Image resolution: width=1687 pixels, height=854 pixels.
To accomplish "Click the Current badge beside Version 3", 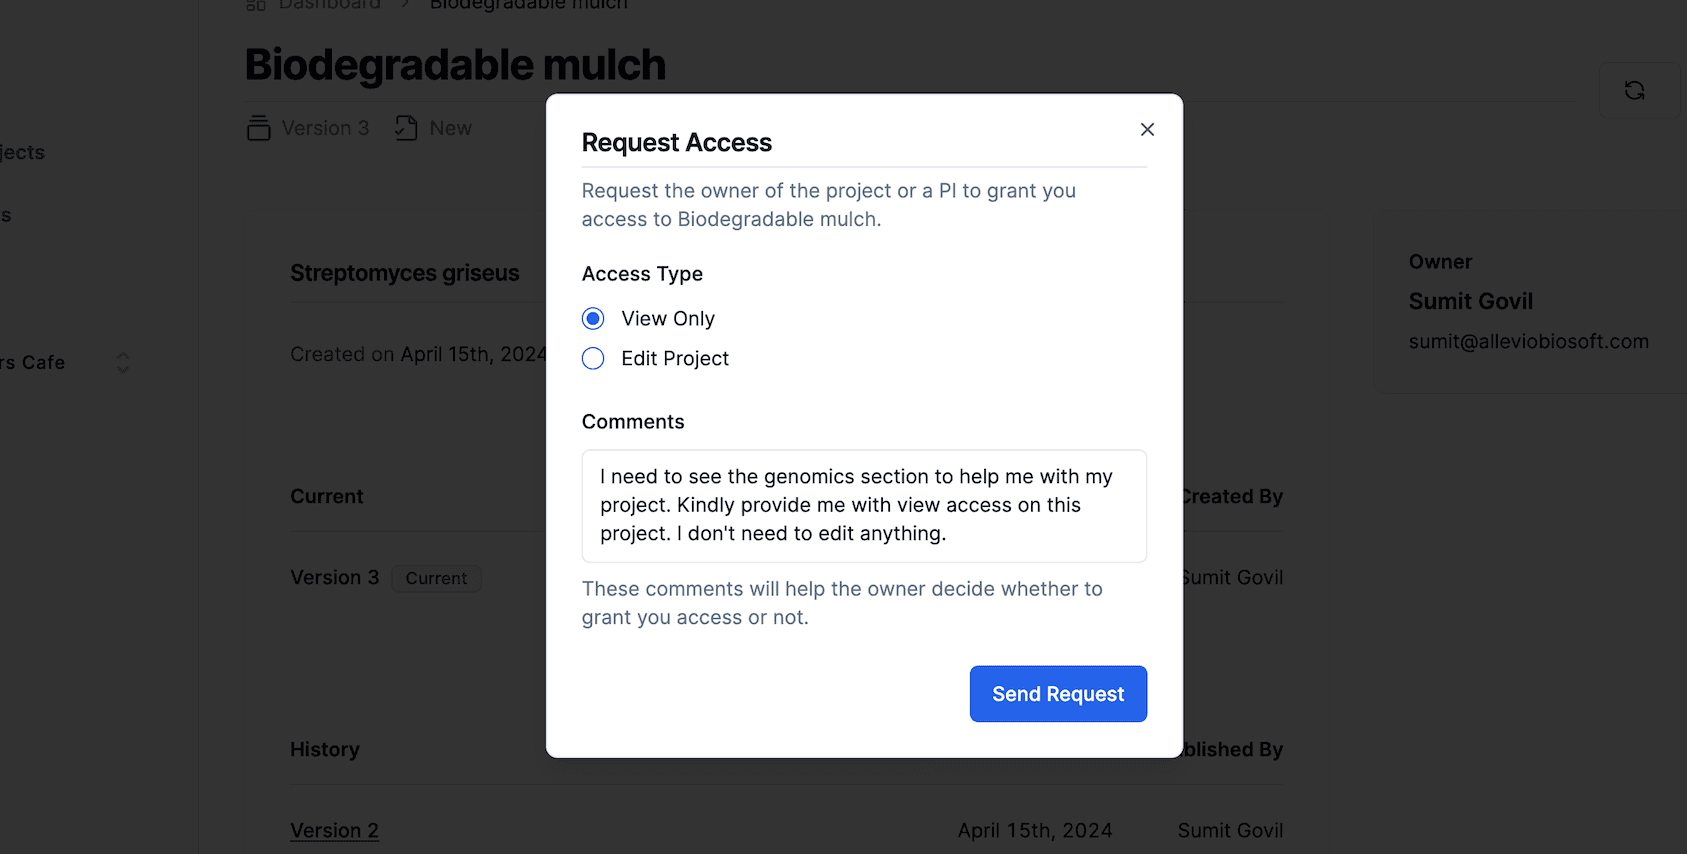I will pyautogui.click(x=436, y=578).
